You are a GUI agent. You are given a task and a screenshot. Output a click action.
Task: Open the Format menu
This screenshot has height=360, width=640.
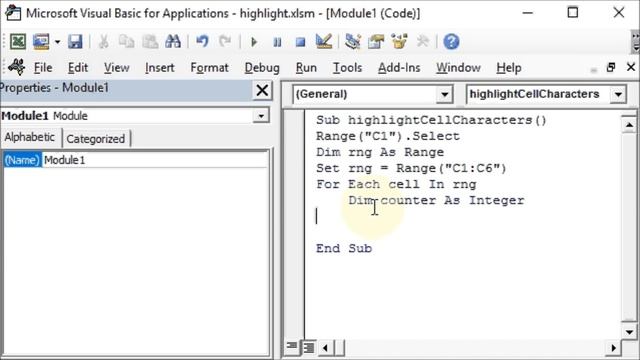tap(209, 68)
